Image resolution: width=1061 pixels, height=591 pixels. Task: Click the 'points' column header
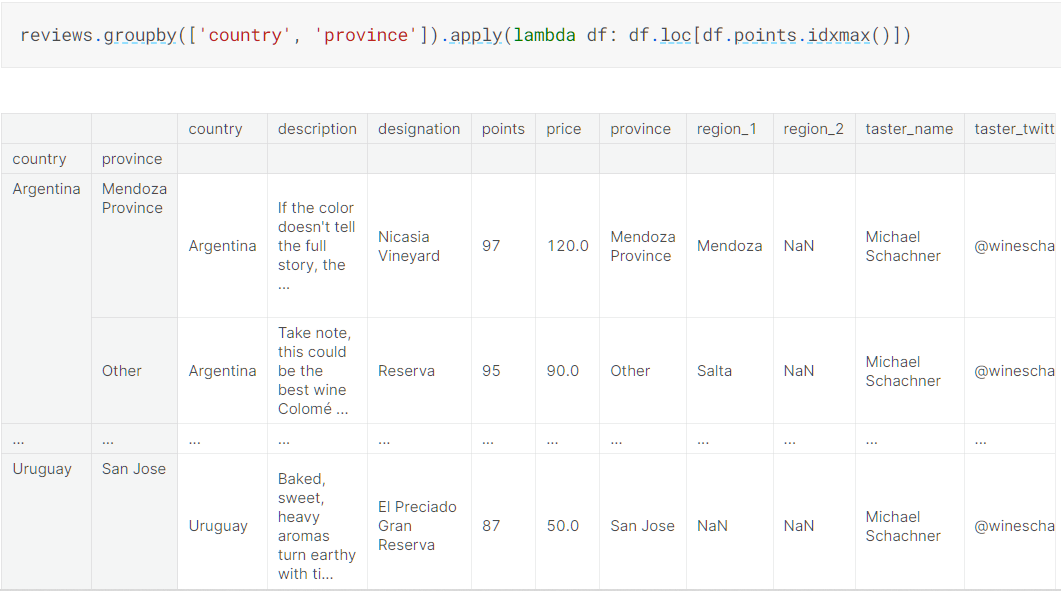503,129
